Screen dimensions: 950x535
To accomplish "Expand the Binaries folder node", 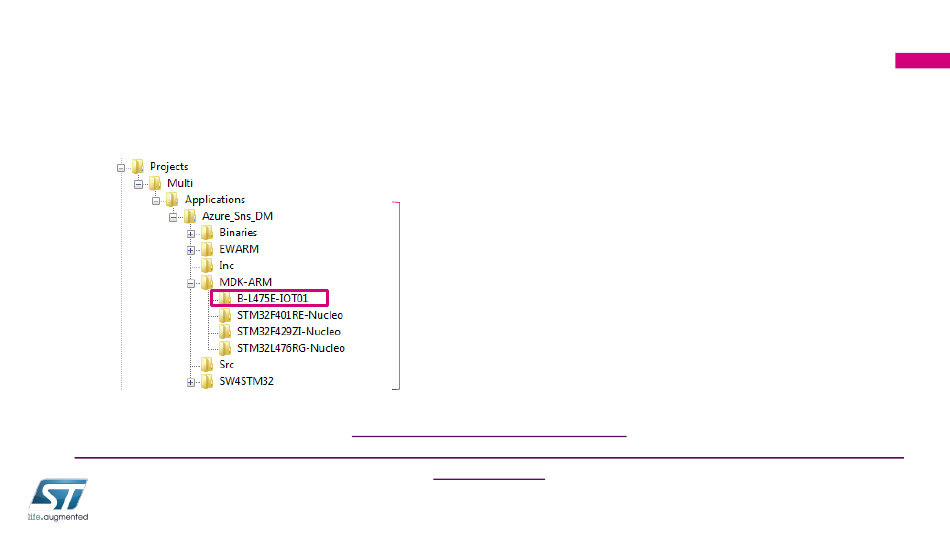I will coord(191,234).
